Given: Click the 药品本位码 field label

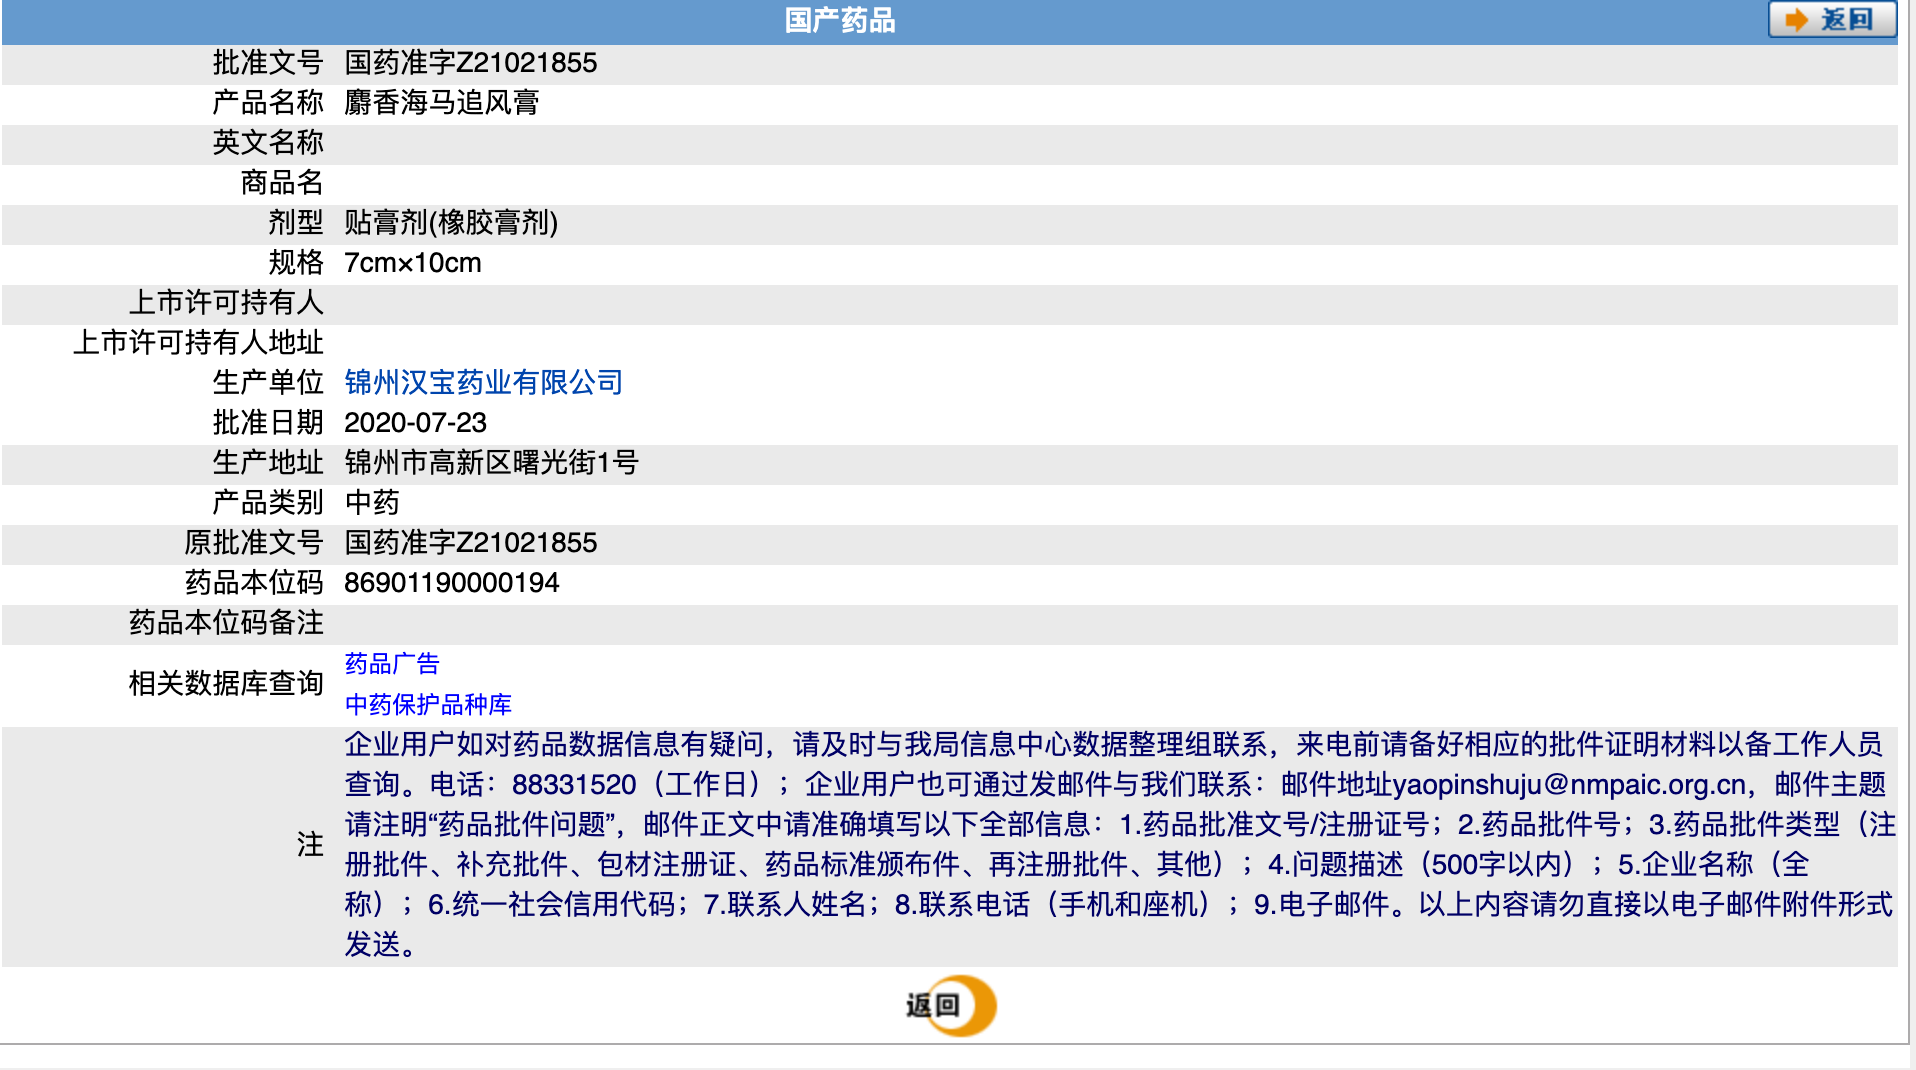Looking at the screenshot, I should (254, 583).
